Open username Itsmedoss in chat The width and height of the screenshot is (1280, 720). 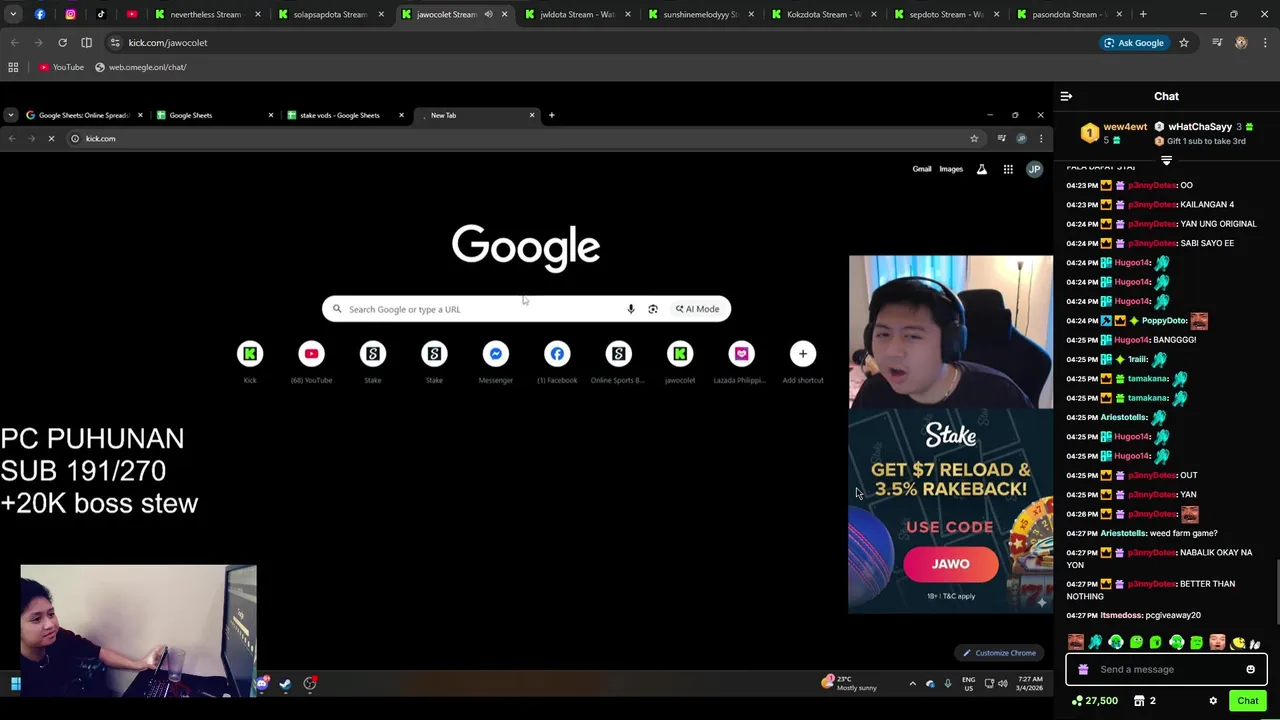click(1121, 615)
